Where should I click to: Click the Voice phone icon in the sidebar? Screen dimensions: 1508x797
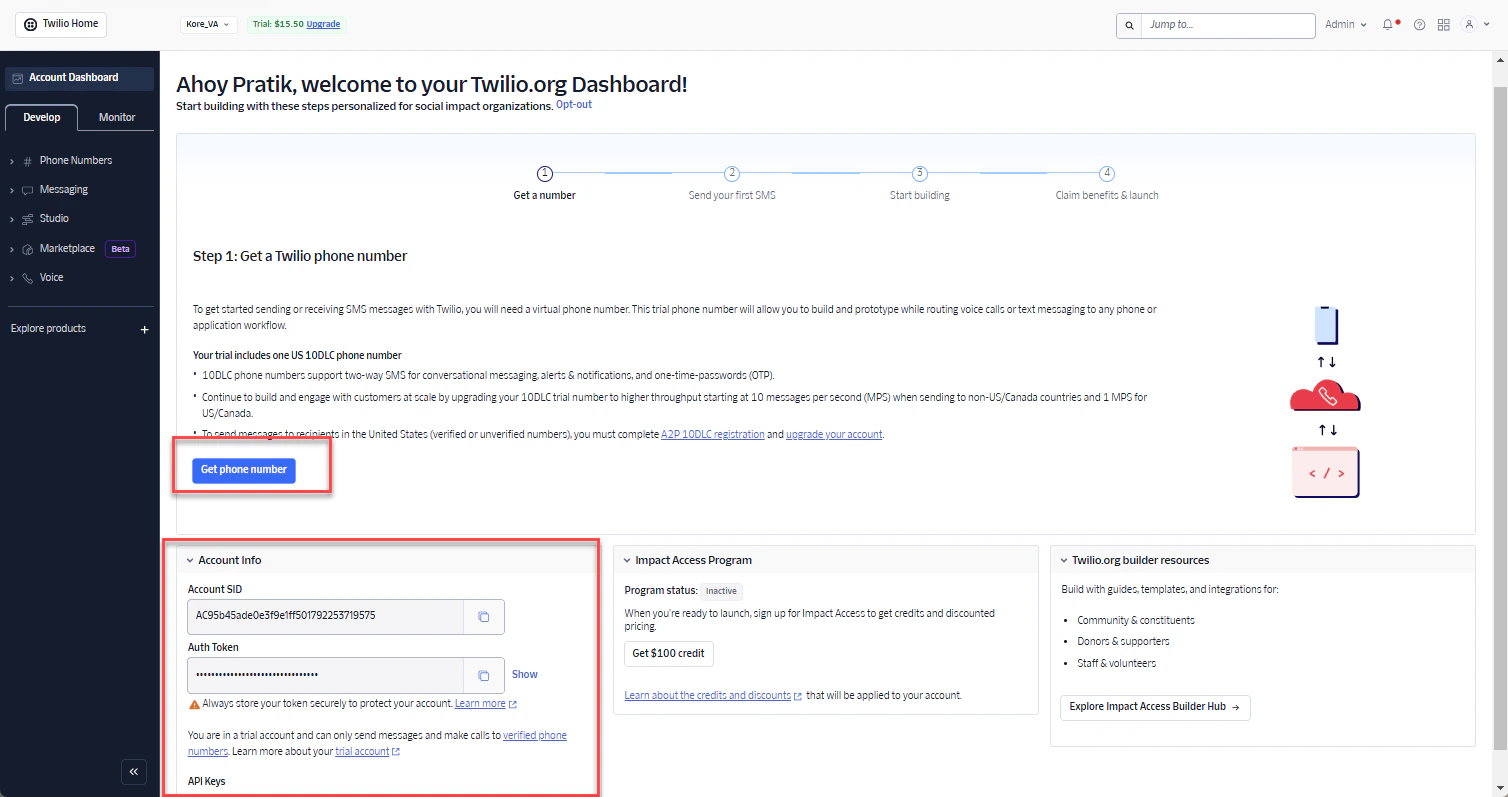pos(27,278)
